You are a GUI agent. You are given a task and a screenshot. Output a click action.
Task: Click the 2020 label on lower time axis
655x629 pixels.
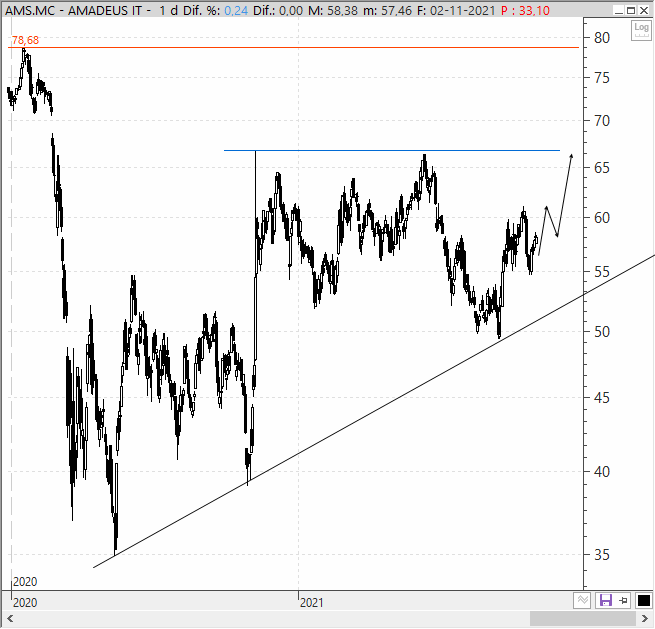point(25,603)
